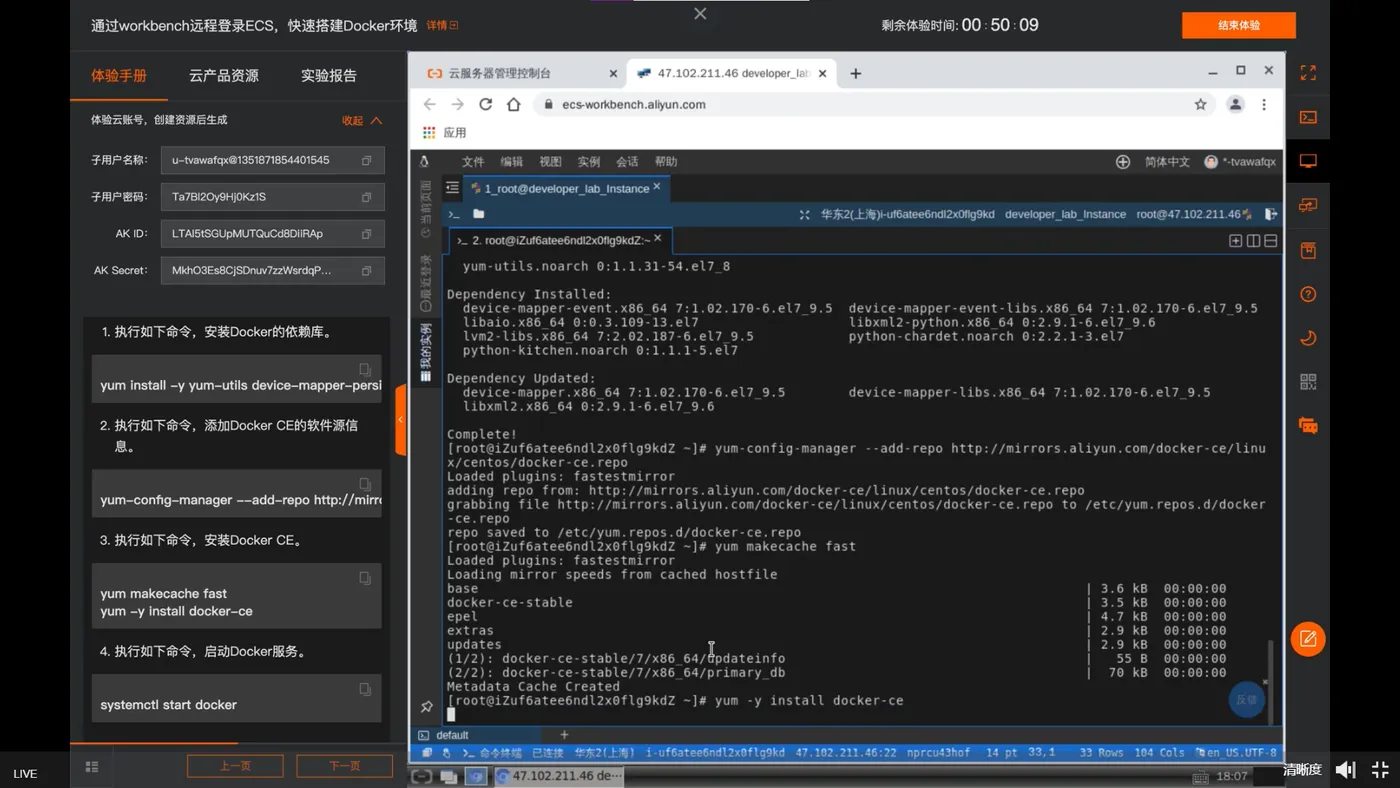Open the 编辑 menu in workbench
1400x788 pixels.
[x=512, y=162]
